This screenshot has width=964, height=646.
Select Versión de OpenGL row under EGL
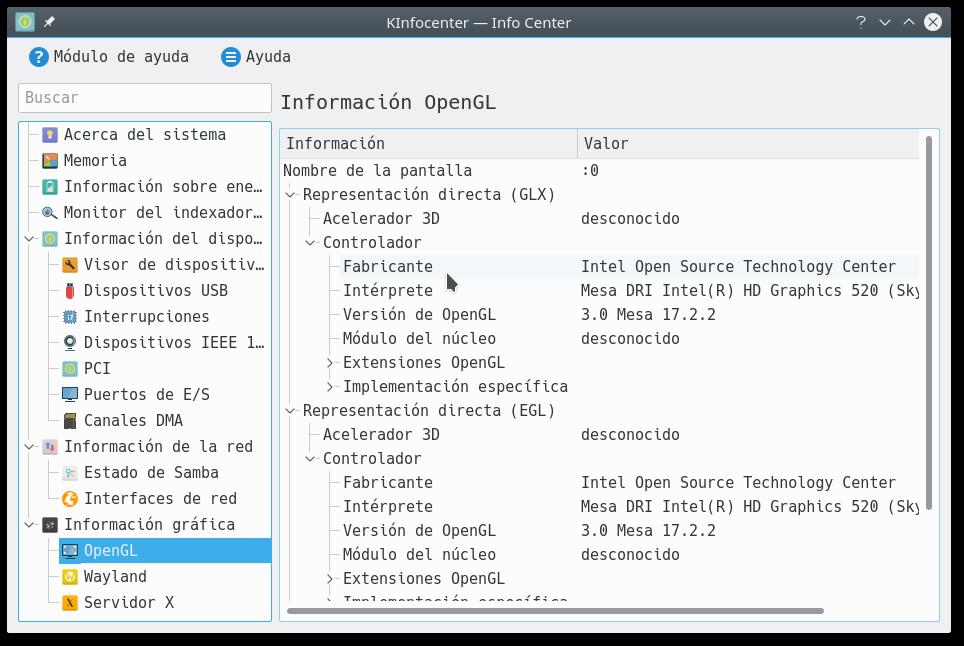click(x=630, y=530)
